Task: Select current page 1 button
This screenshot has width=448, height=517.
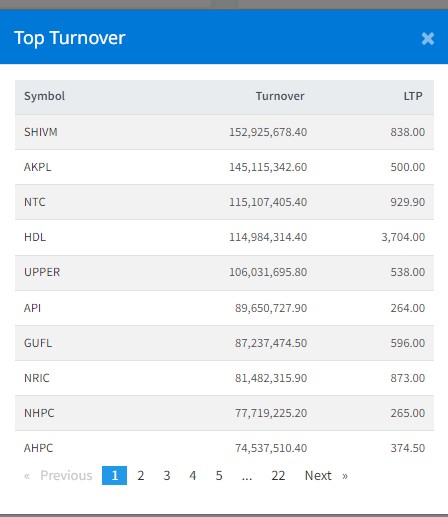Action: pyautogui.click(x=114, y=475)
